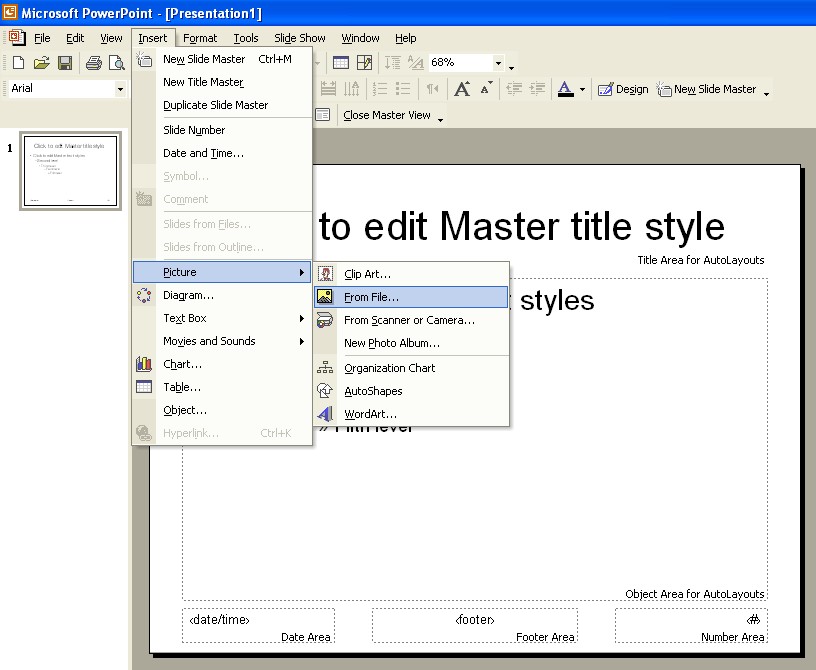The height and width of the screenshot is (670, 816).
Task: Open the Font Color dropdown arrow
Action: pos(582,89)
